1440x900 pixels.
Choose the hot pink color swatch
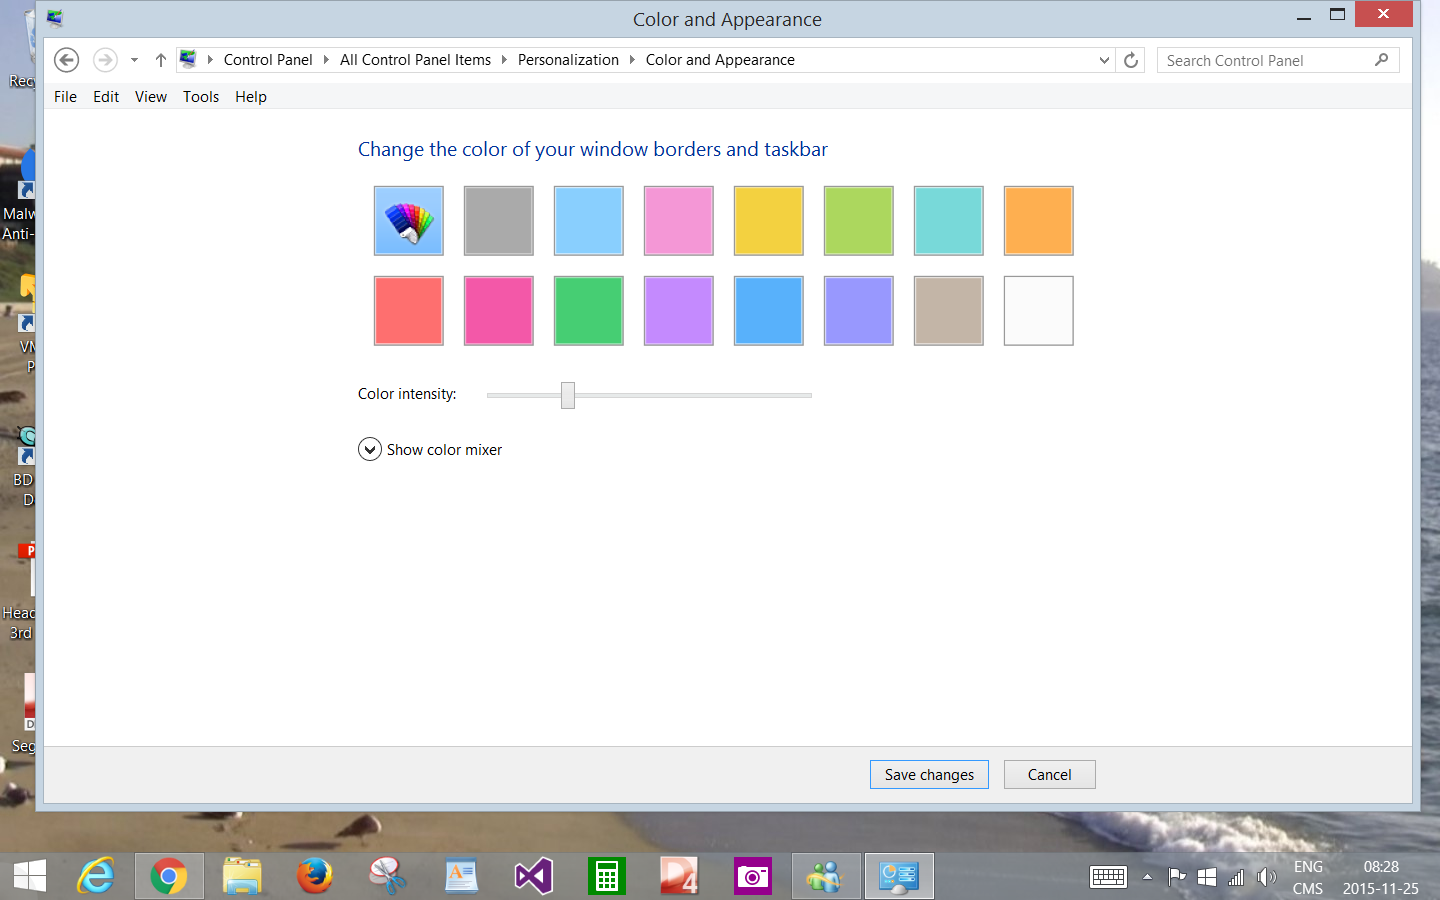498,310
